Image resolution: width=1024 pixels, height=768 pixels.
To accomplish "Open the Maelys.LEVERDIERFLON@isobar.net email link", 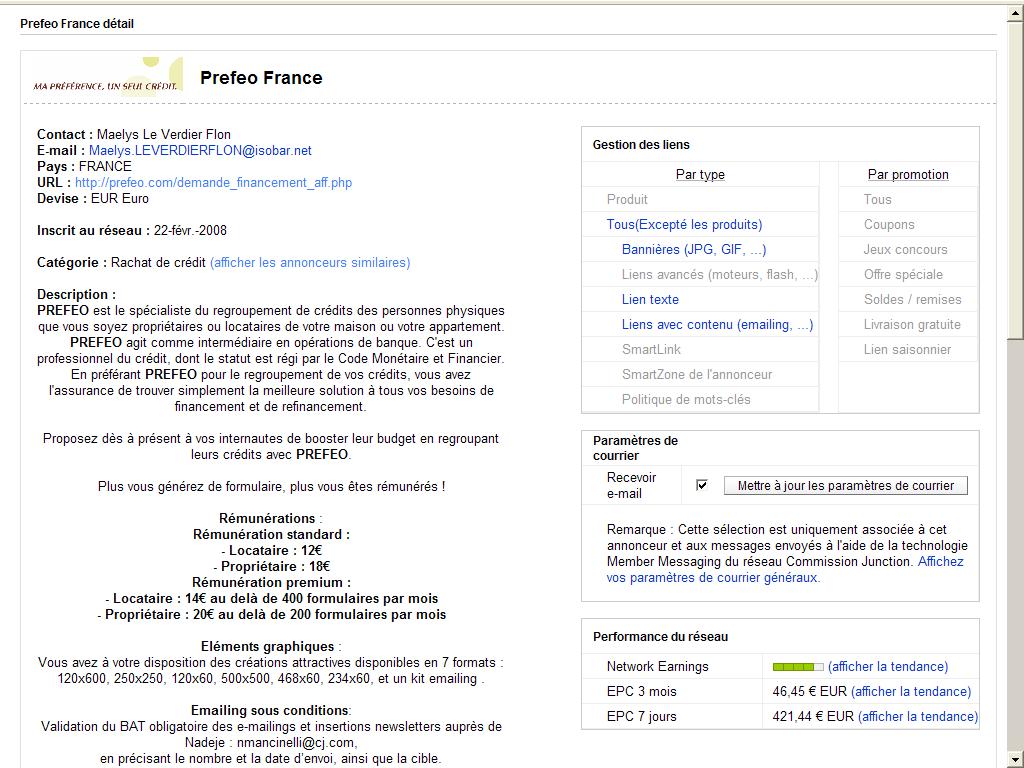I will point(200,151).
